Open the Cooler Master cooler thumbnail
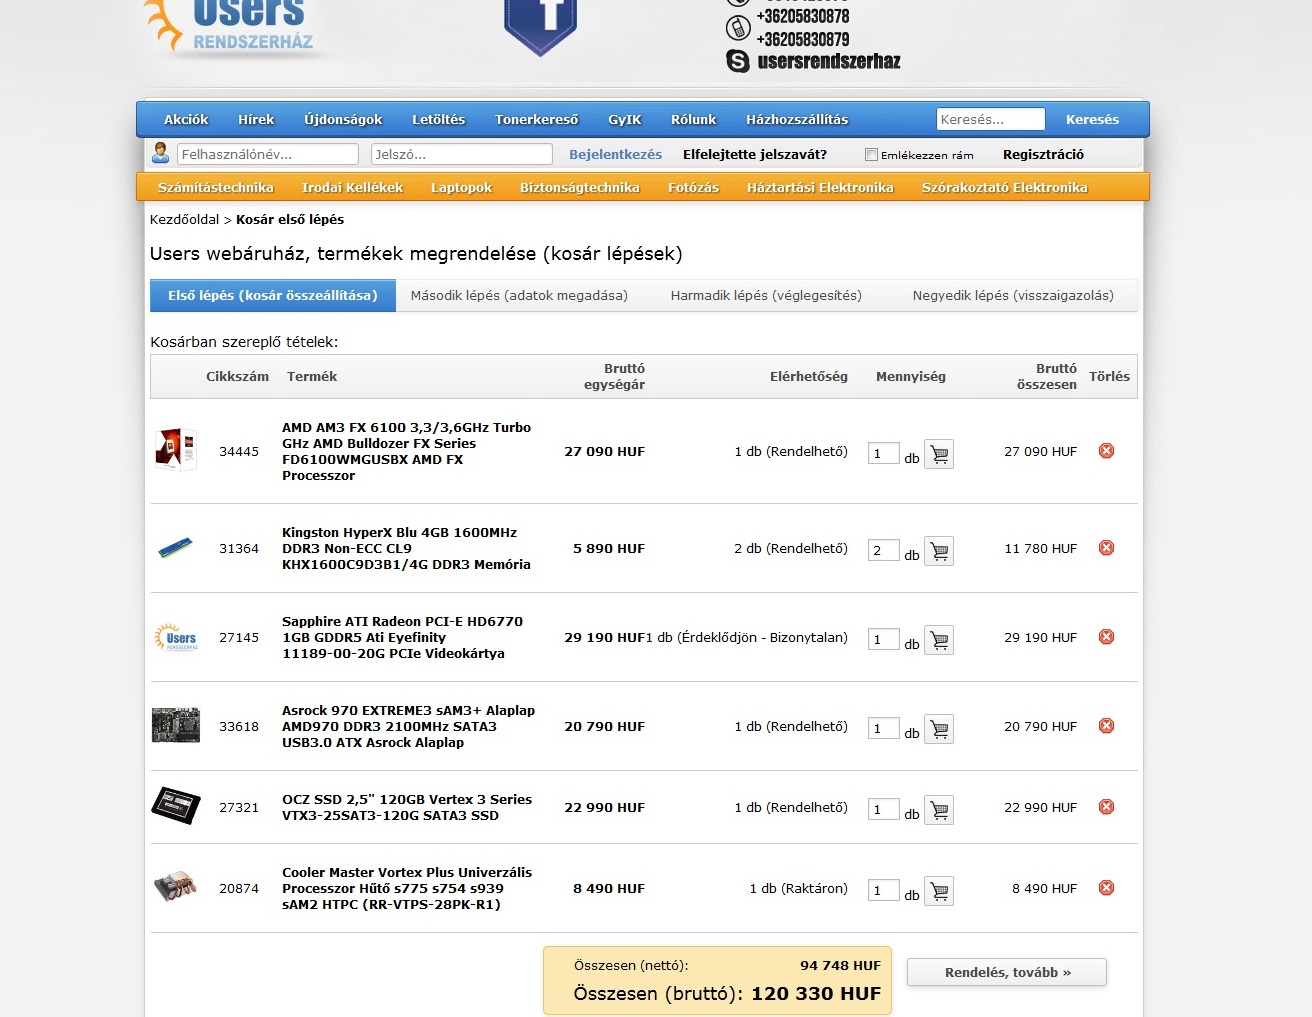1312x1017 pixels. (176, 886)
